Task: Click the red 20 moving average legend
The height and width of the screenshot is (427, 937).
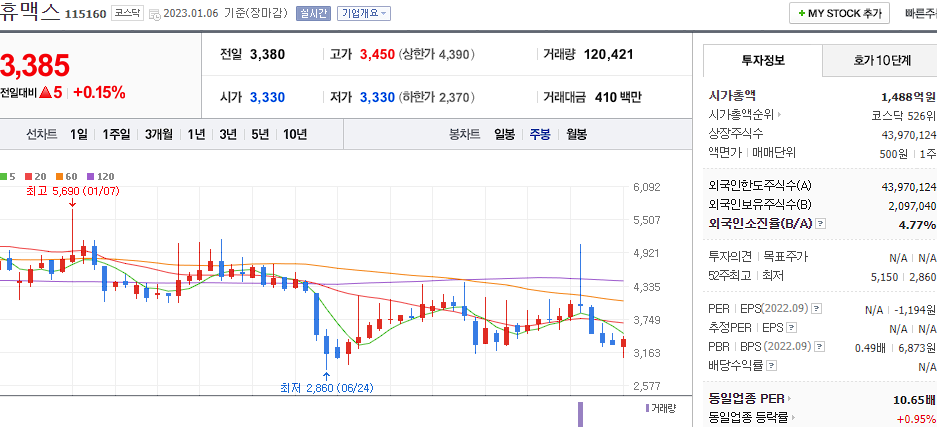Action: [36, 176]
